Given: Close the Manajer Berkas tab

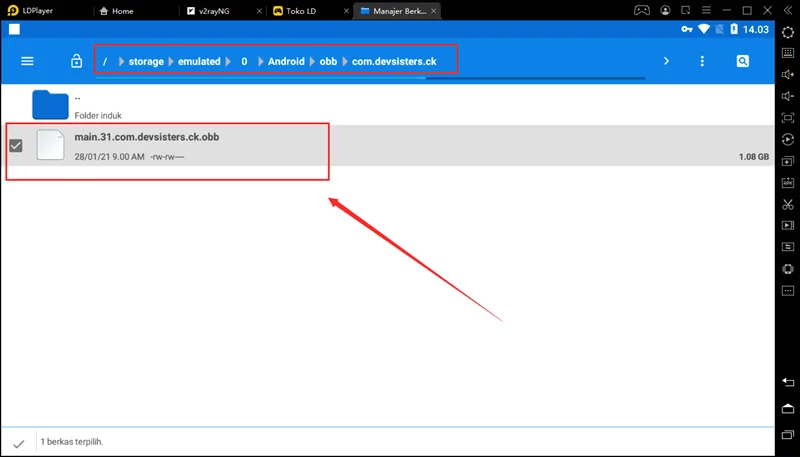Looking at the screenshot, I should [x=434, y=11].
